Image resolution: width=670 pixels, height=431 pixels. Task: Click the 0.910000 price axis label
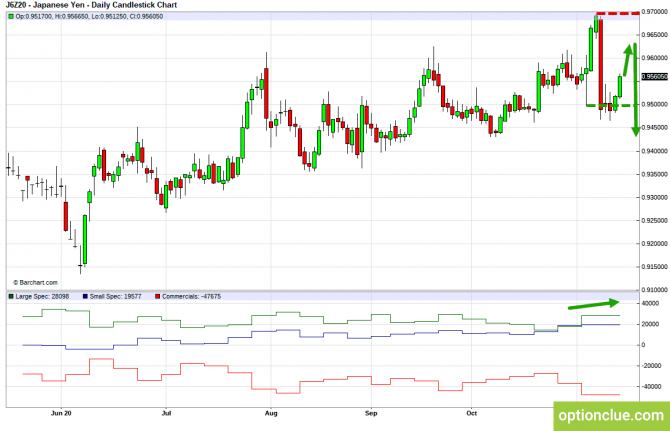click(654, 290)
